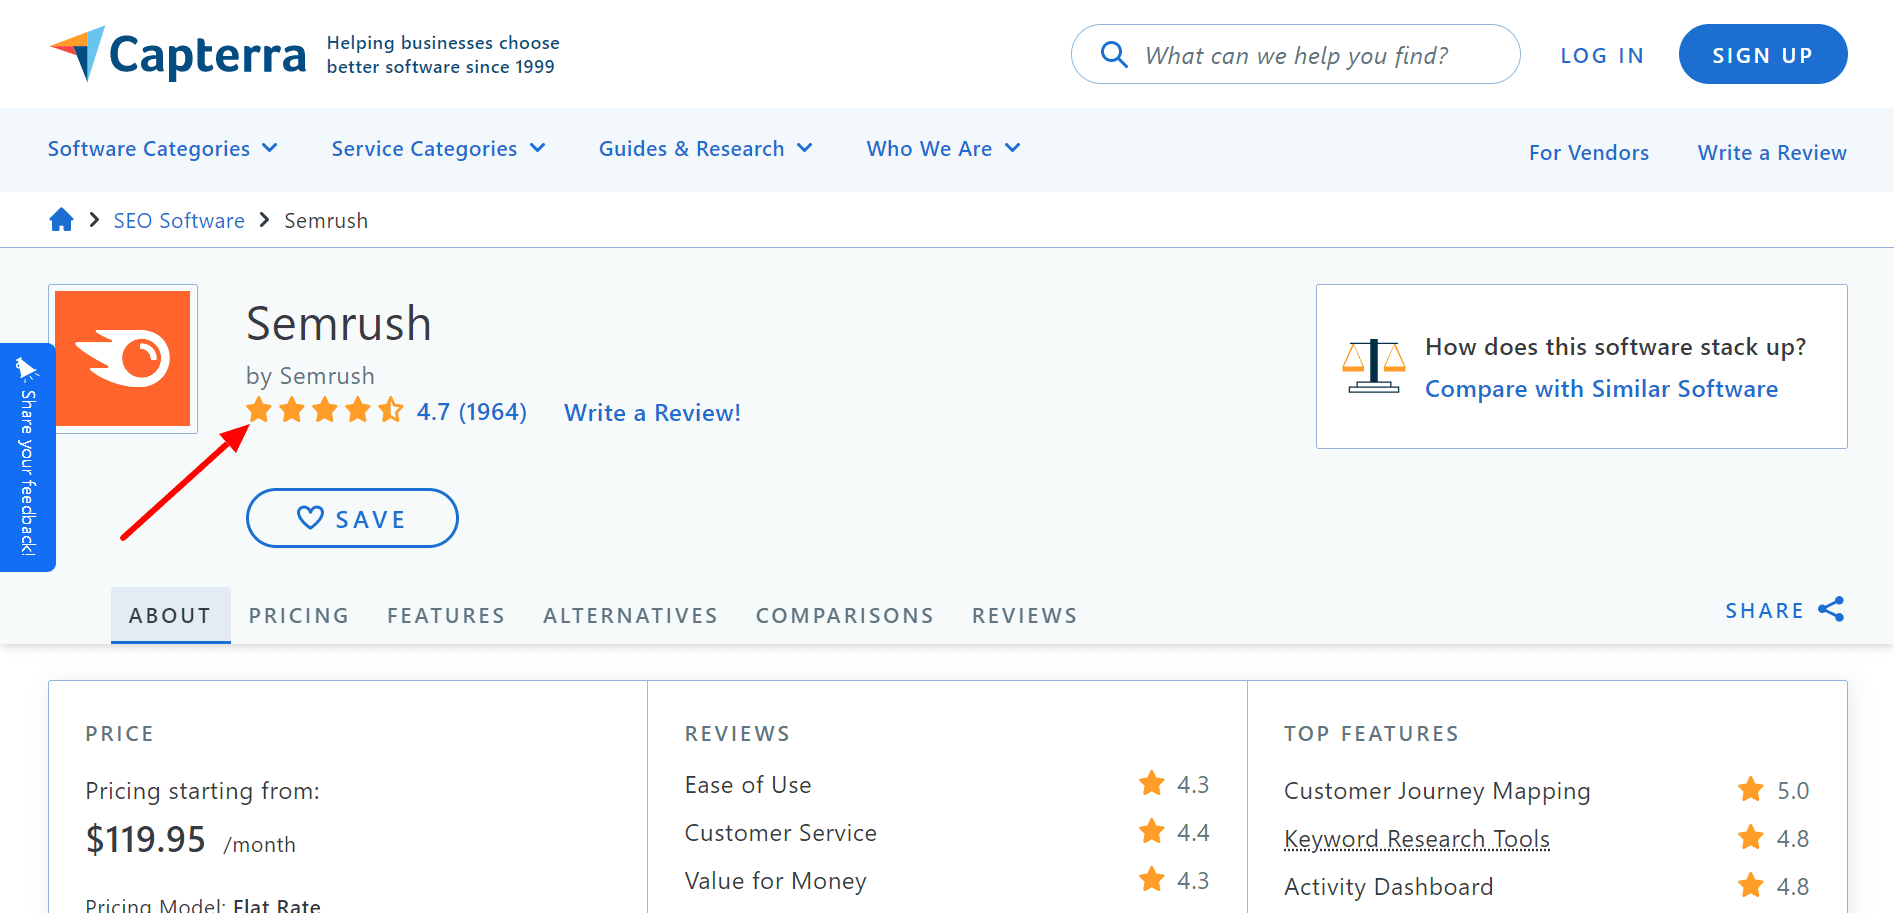Click the home breadcrumb icon
The image size is (1894, 913).
61,220
